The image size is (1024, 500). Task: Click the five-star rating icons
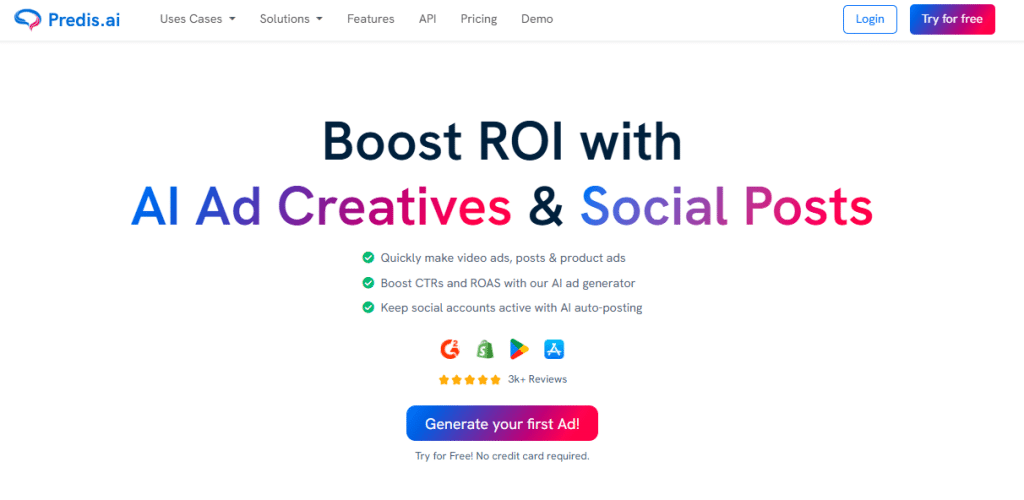click(469, 380)
